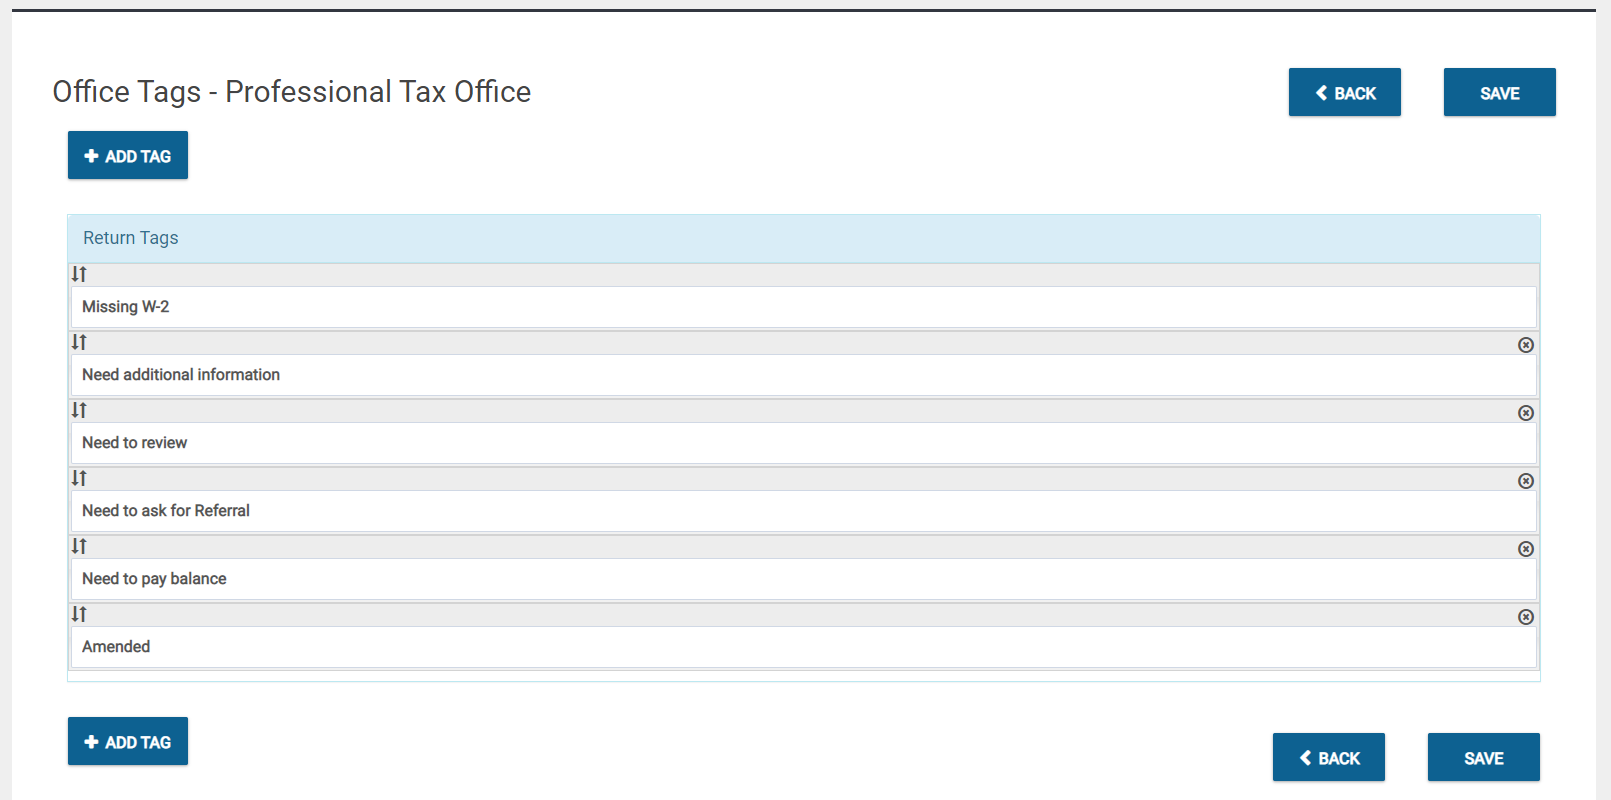This screenshot has width=1611, height=800.
Task: Click the reorder icon for Need to ask for Referral
Action: tap(79, 478)
